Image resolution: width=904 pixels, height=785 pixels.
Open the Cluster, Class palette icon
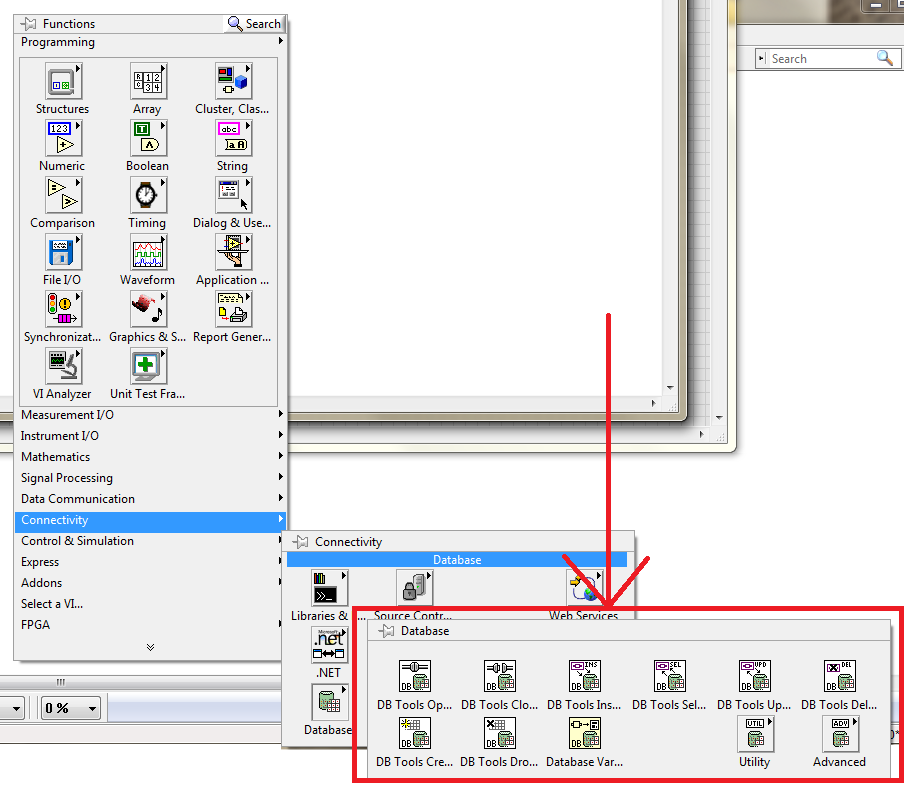(233, 81)
